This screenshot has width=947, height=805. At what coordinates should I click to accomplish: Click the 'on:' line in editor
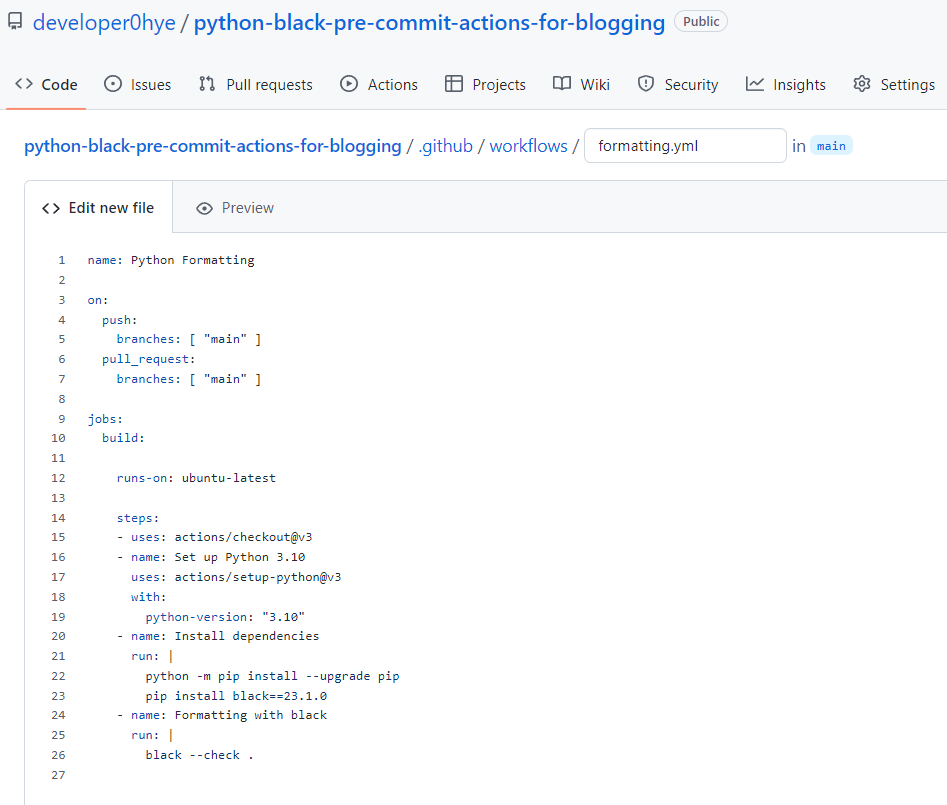click(98, 300)
